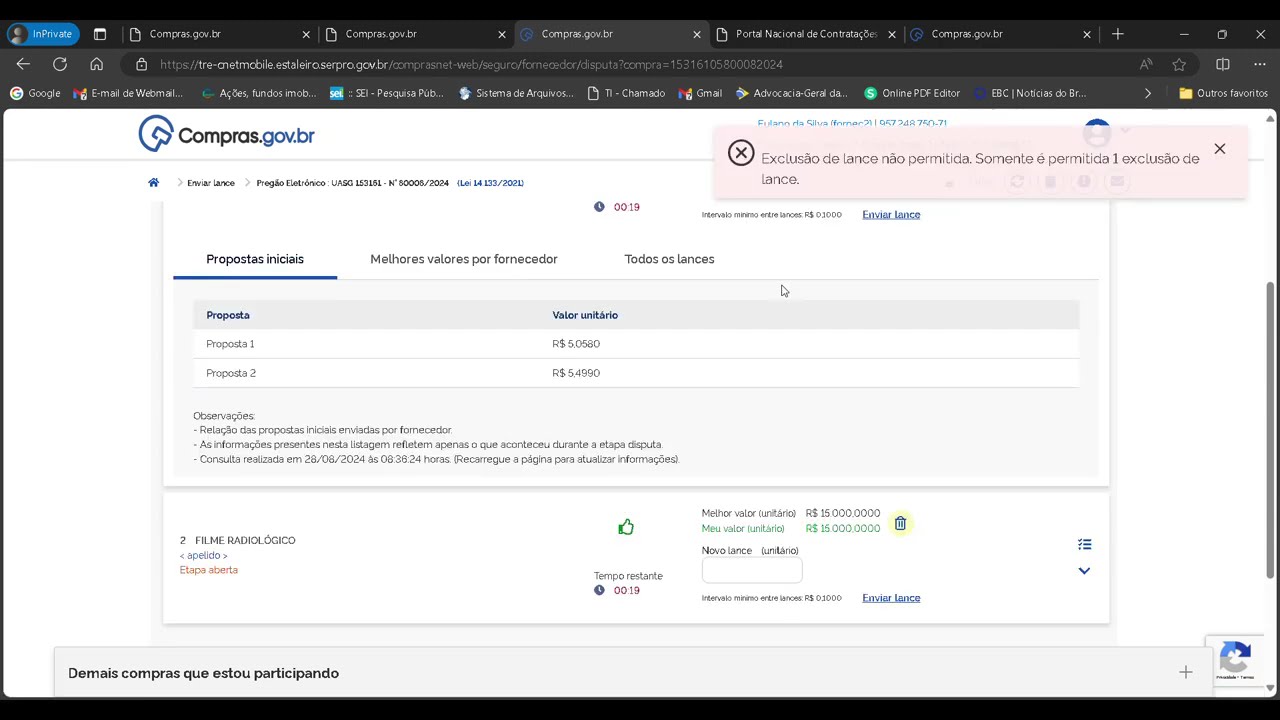Dismiss the 'Exclusão de lance' error notification
The image size is (1280, 720).
click(x=1219, y=149)
